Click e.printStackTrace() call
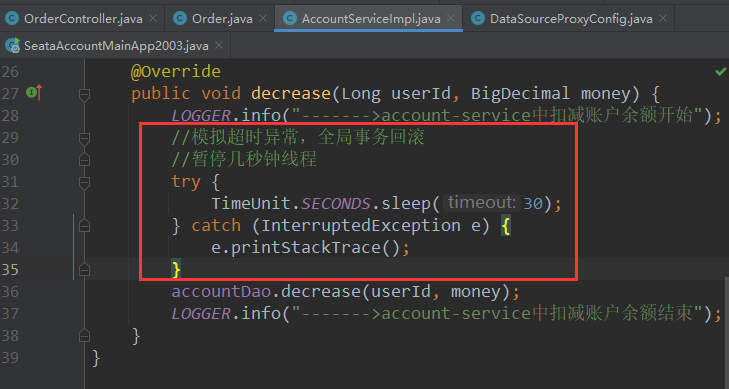The width and height of the screenshot is (729, 389). pyautogui.click(x=305, y=247)
